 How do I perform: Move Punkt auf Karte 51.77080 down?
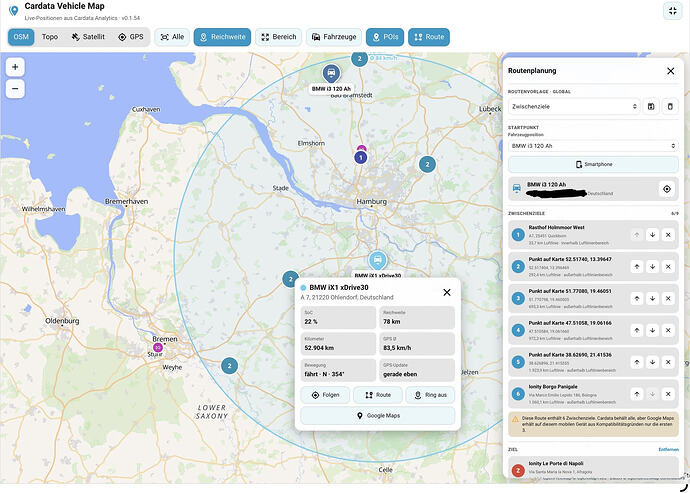(652, 298)
